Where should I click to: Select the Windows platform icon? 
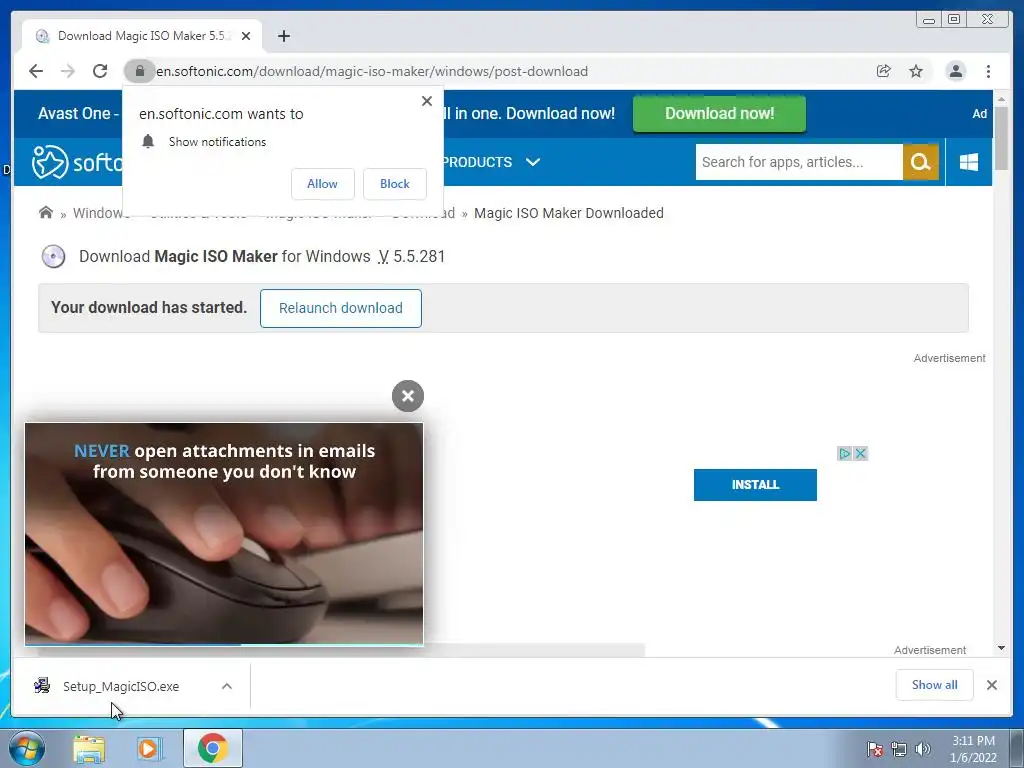click(969, 162)
